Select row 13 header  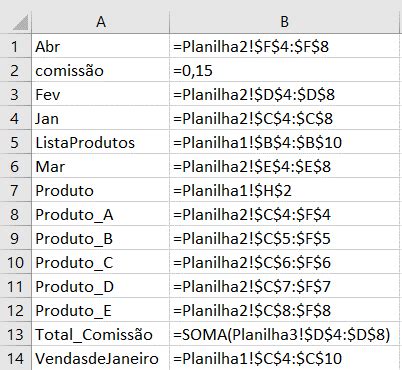[15, 334]
